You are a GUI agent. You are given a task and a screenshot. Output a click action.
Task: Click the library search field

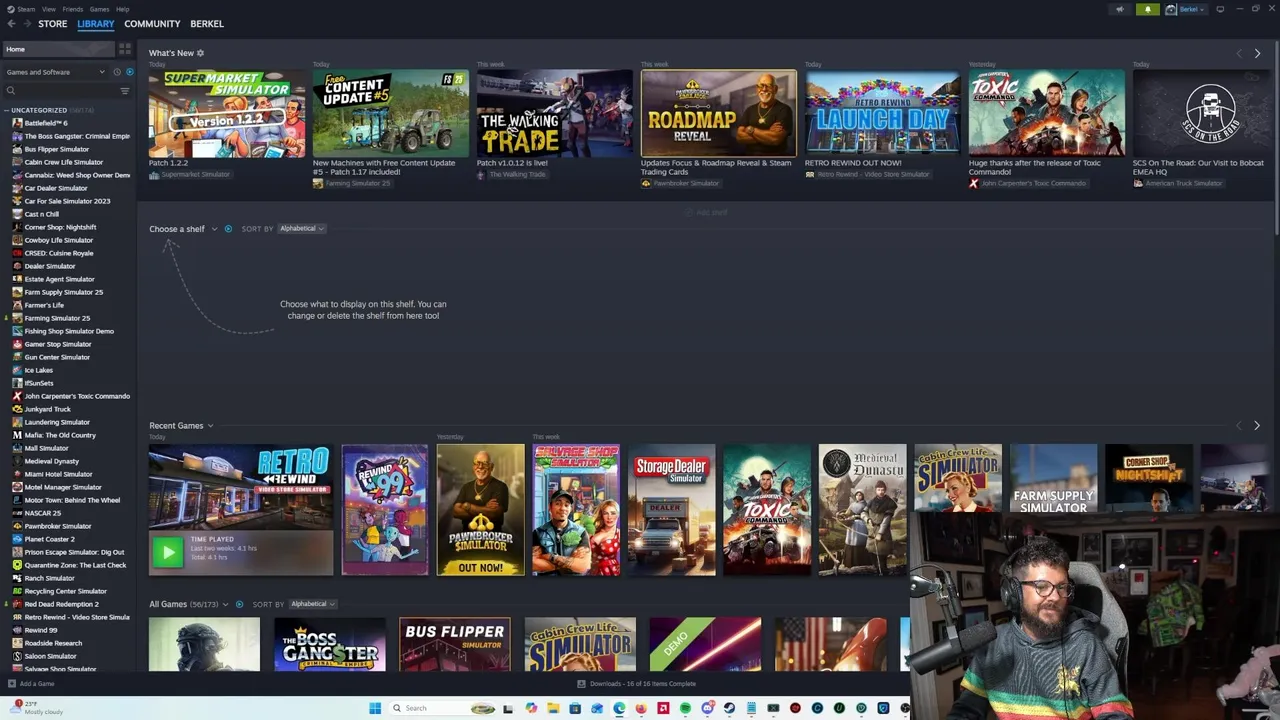tap(60, 91)
